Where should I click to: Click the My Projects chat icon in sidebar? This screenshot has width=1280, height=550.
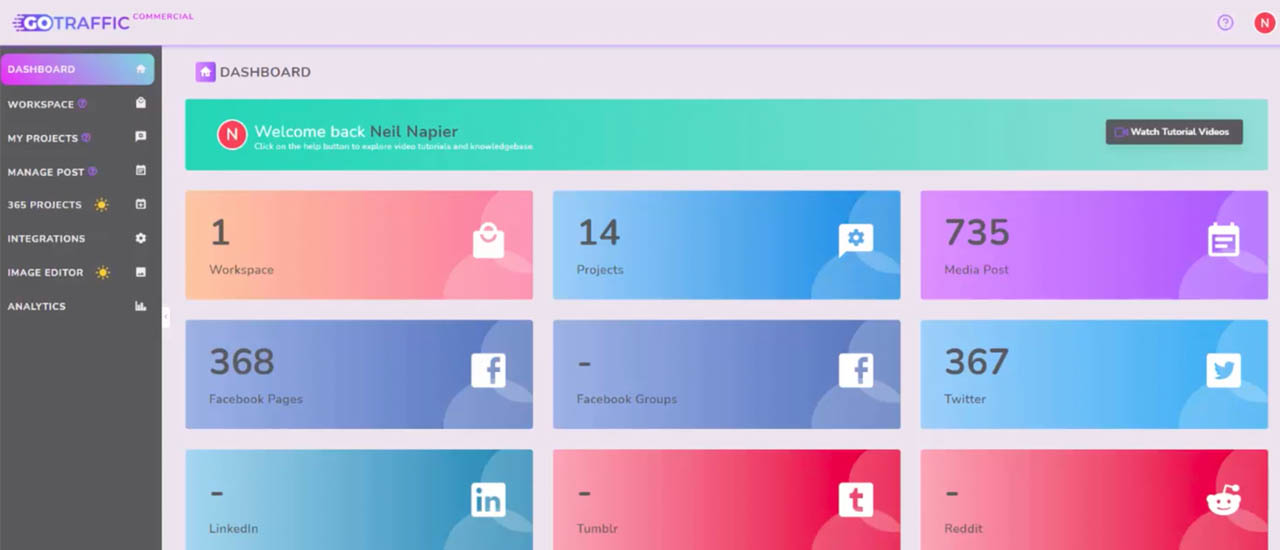click(141, 137)
